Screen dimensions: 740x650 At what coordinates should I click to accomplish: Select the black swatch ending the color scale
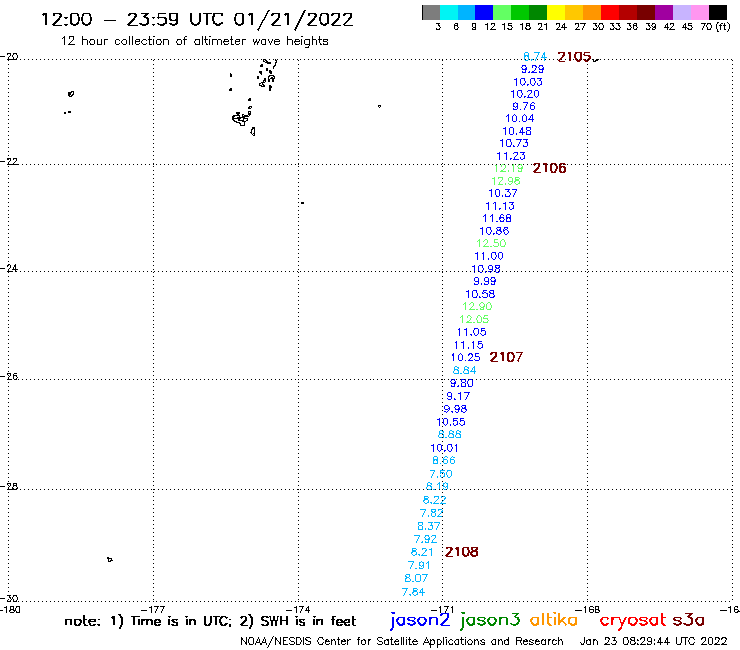tap(718, 12)
